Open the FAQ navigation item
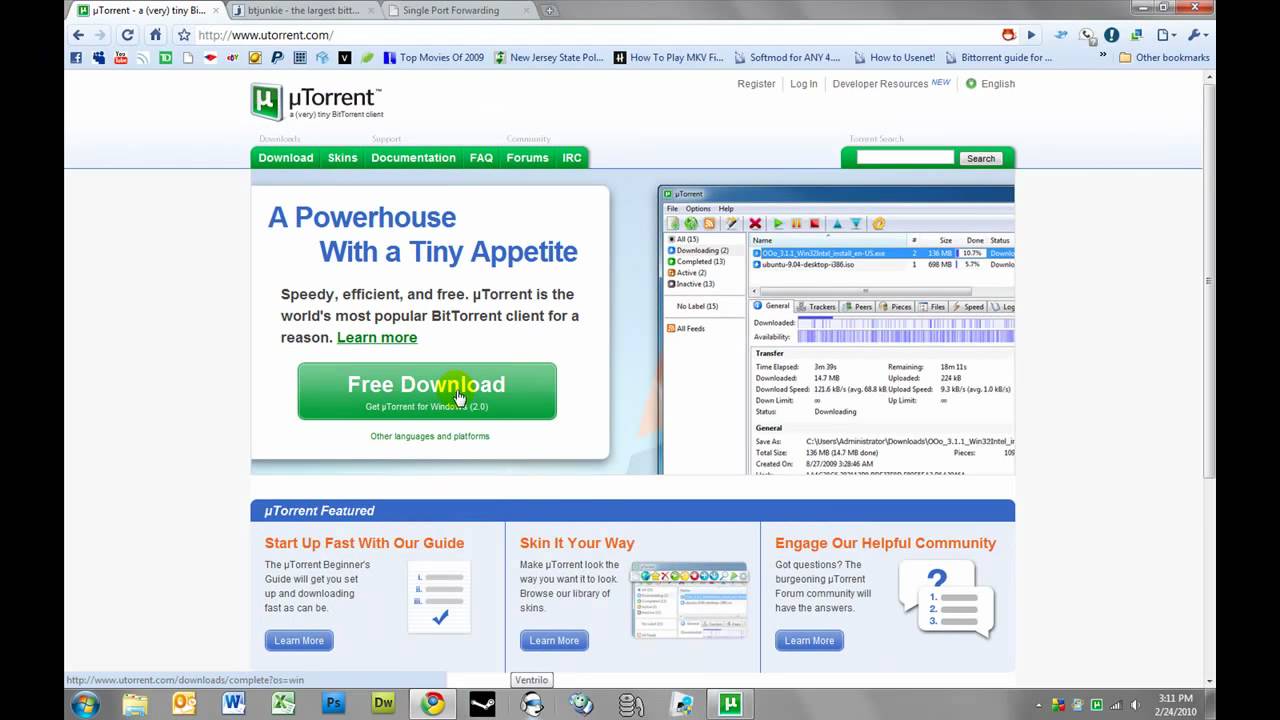The height and width of the screenshot is (720, 1280). (x=481, y=158)
